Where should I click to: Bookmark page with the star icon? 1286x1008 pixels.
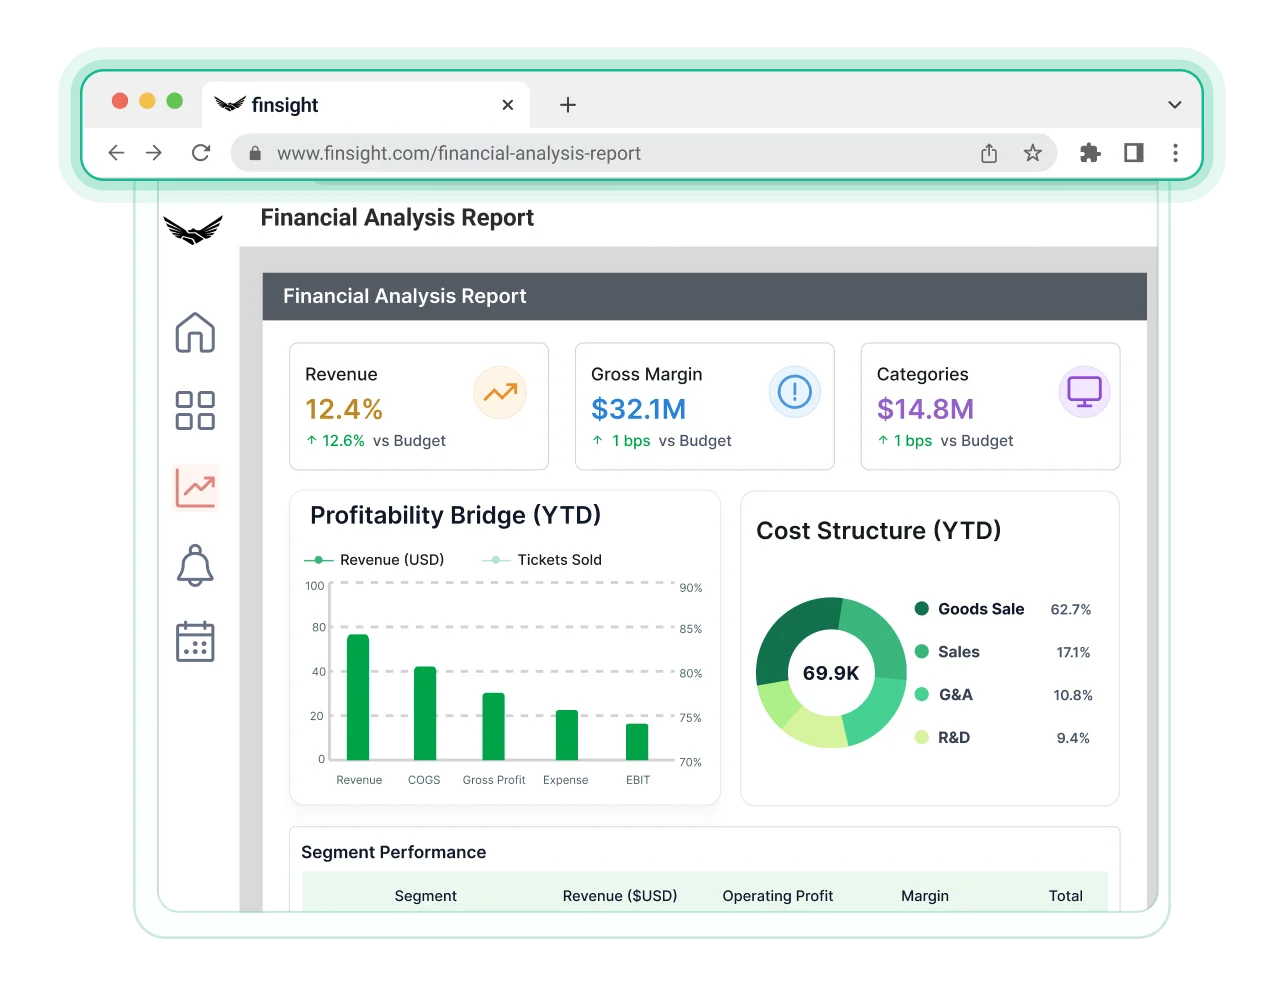pyautogui.click(x=1033, y=153)
